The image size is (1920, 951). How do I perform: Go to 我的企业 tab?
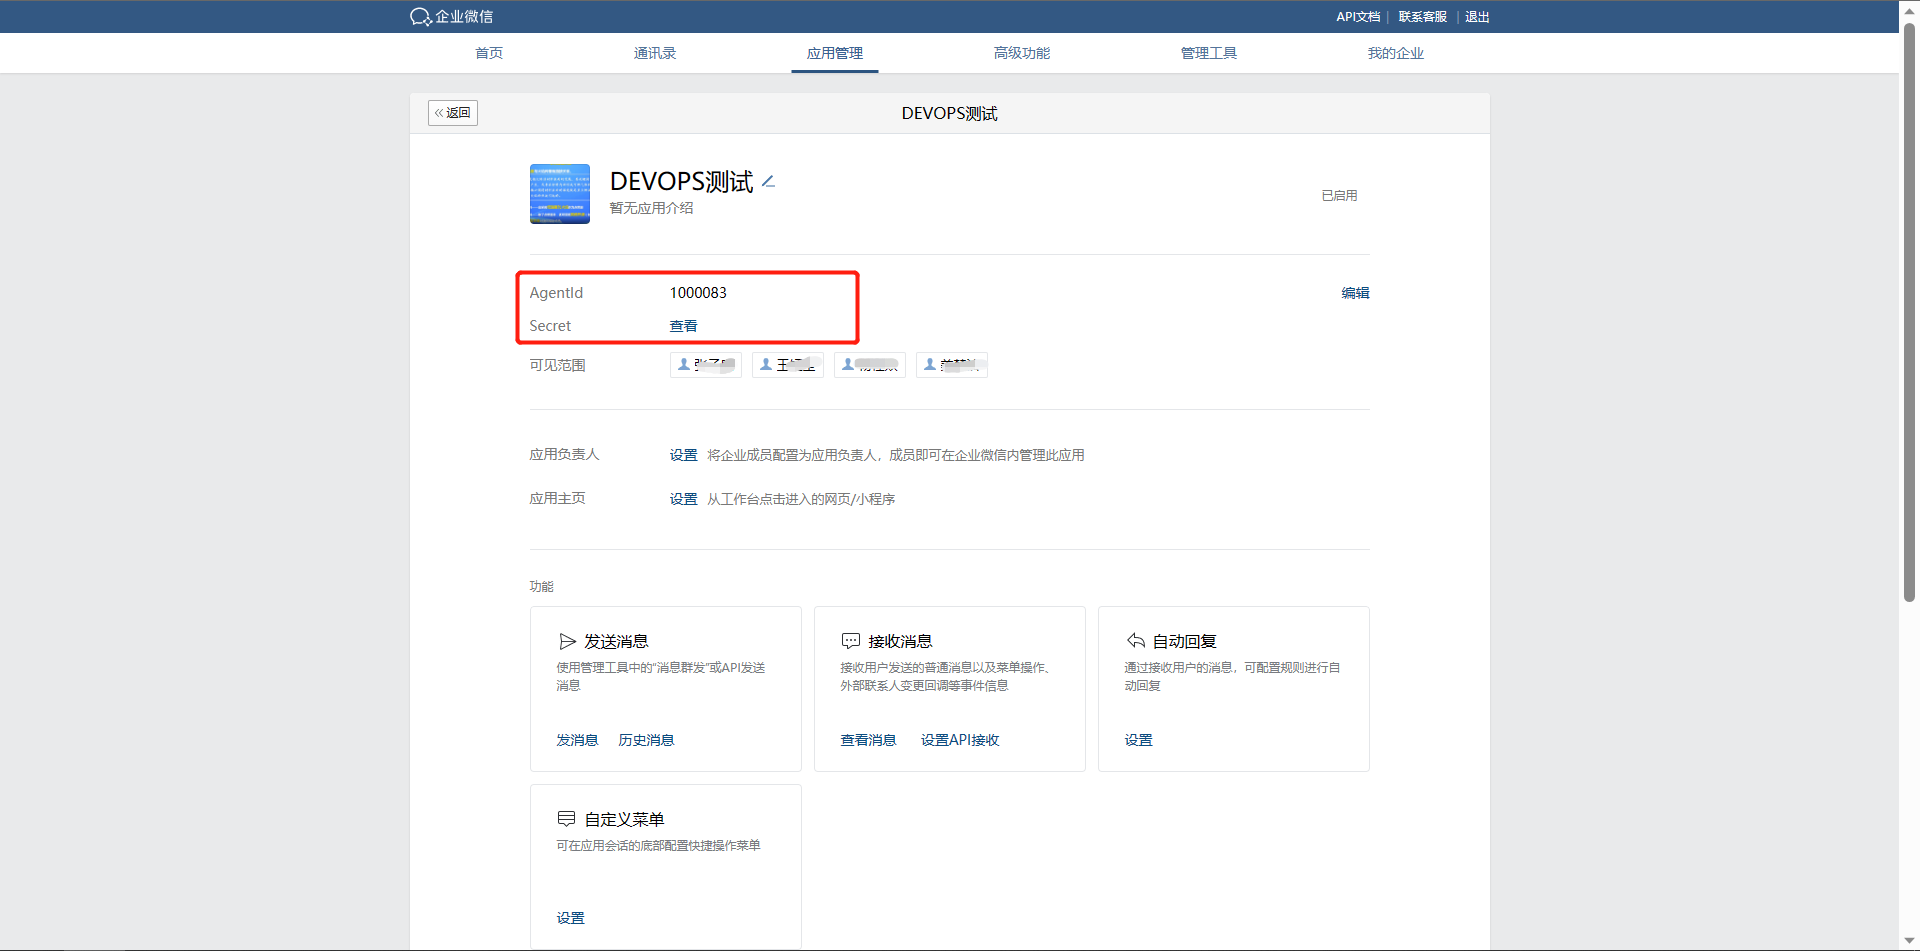coord(1395,53)
